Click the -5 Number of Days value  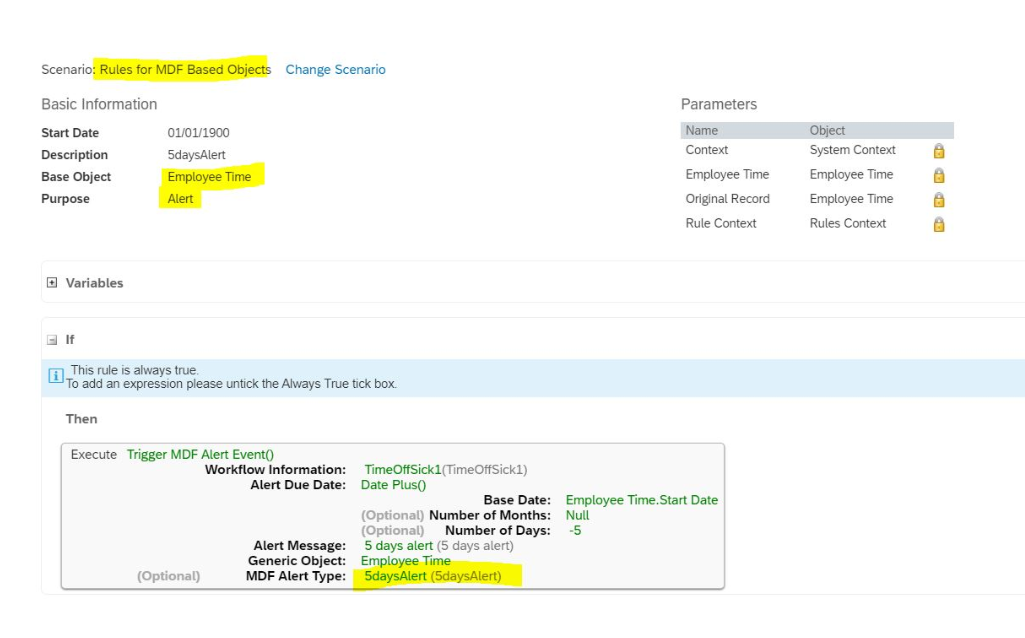[x=575, y=530]
